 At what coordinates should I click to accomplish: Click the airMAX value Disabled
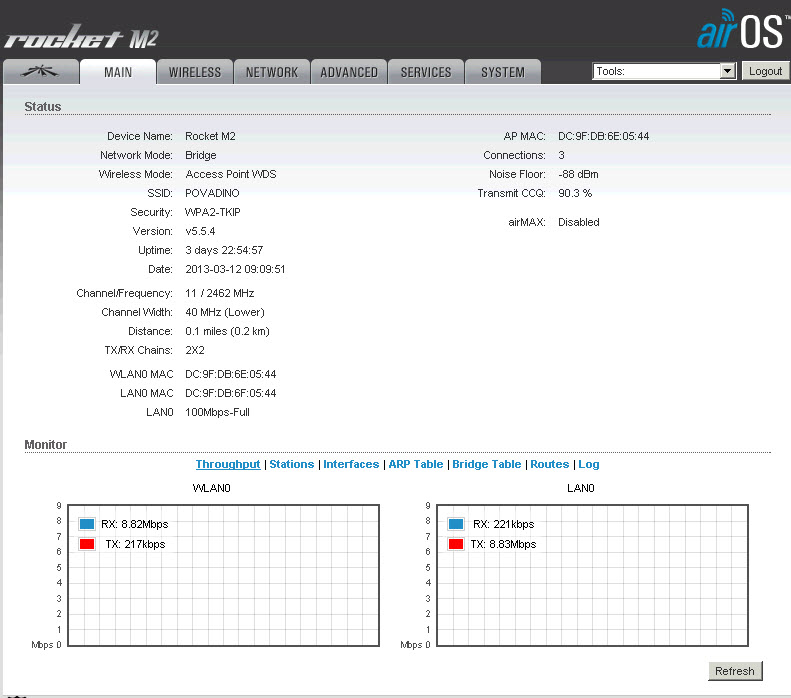pyautogui.click(x=579, y=222)
